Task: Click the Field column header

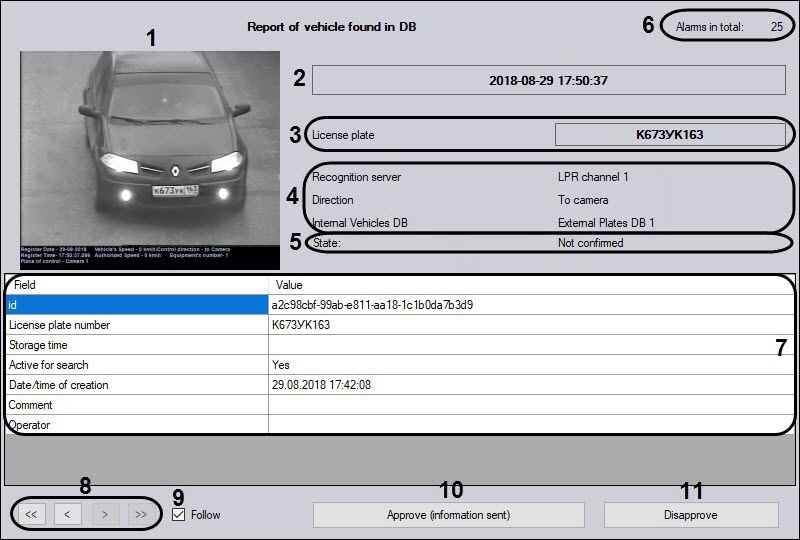Action: click(x=136, y=285)
